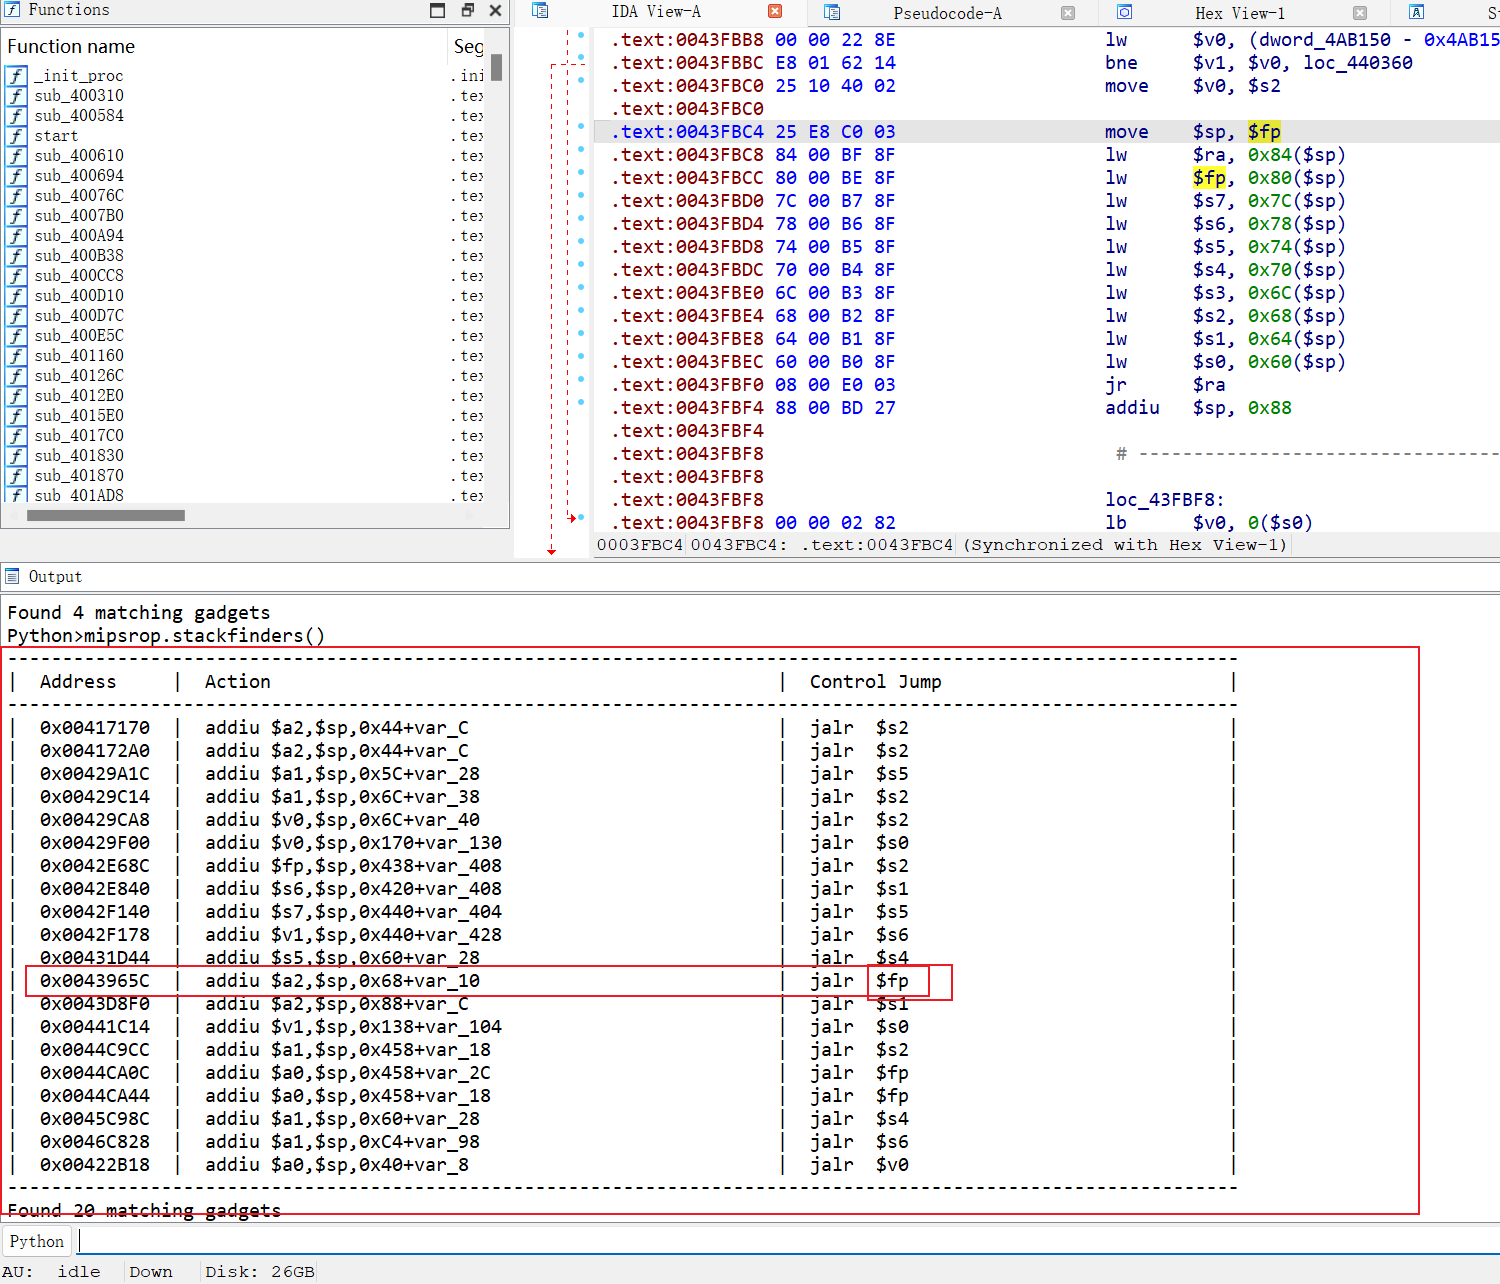Click breakpoint dot beside 0043FBB8
Screen dimensions: 1500x1284
581,35
